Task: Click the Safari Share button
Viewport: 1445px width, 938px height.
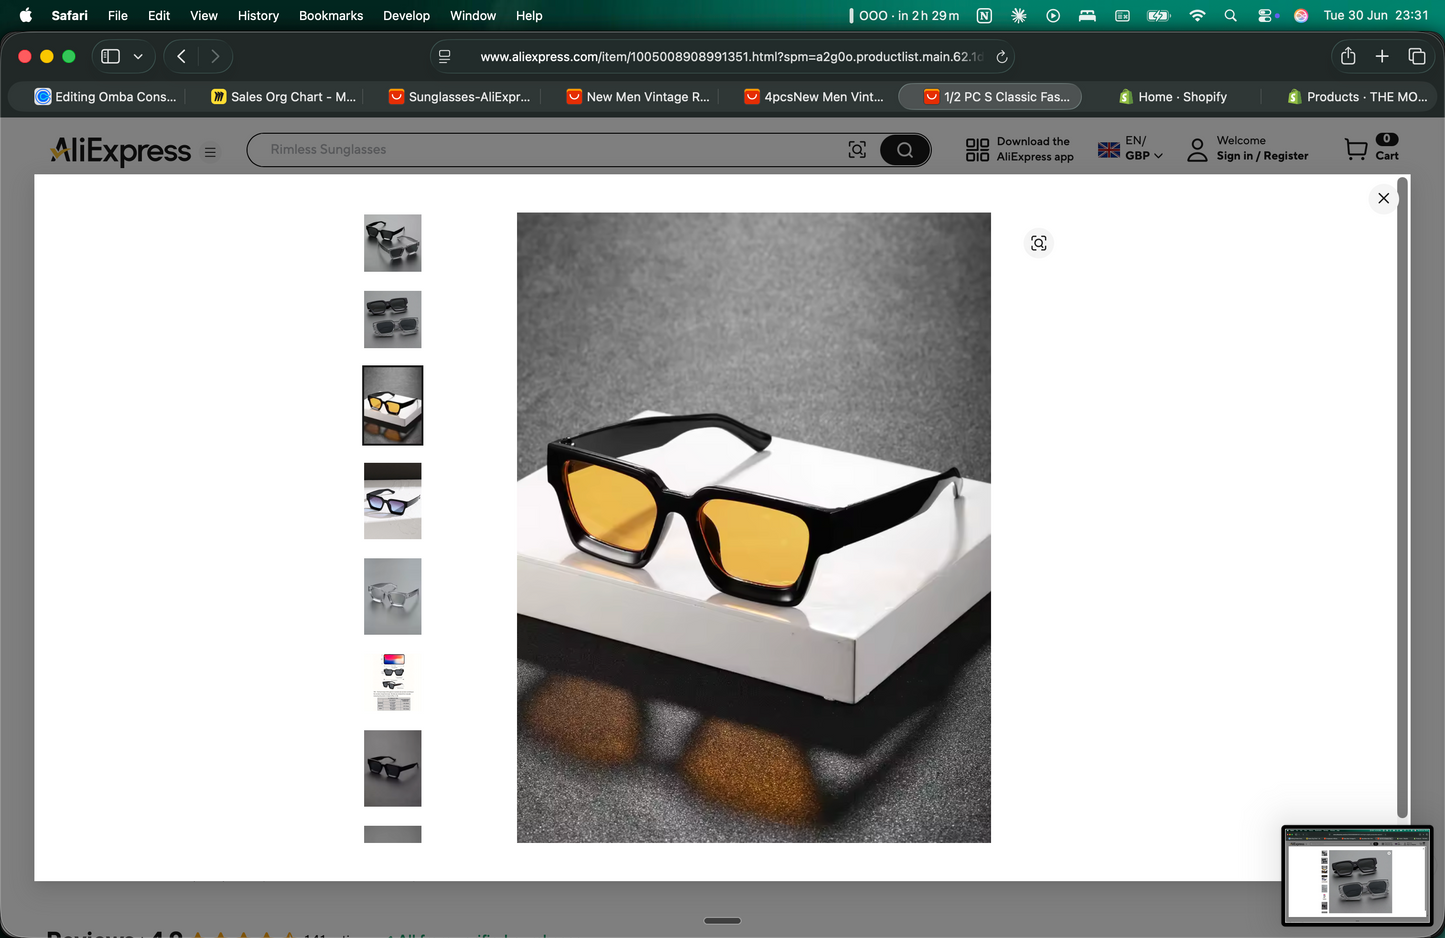Action: point(1348,56)
